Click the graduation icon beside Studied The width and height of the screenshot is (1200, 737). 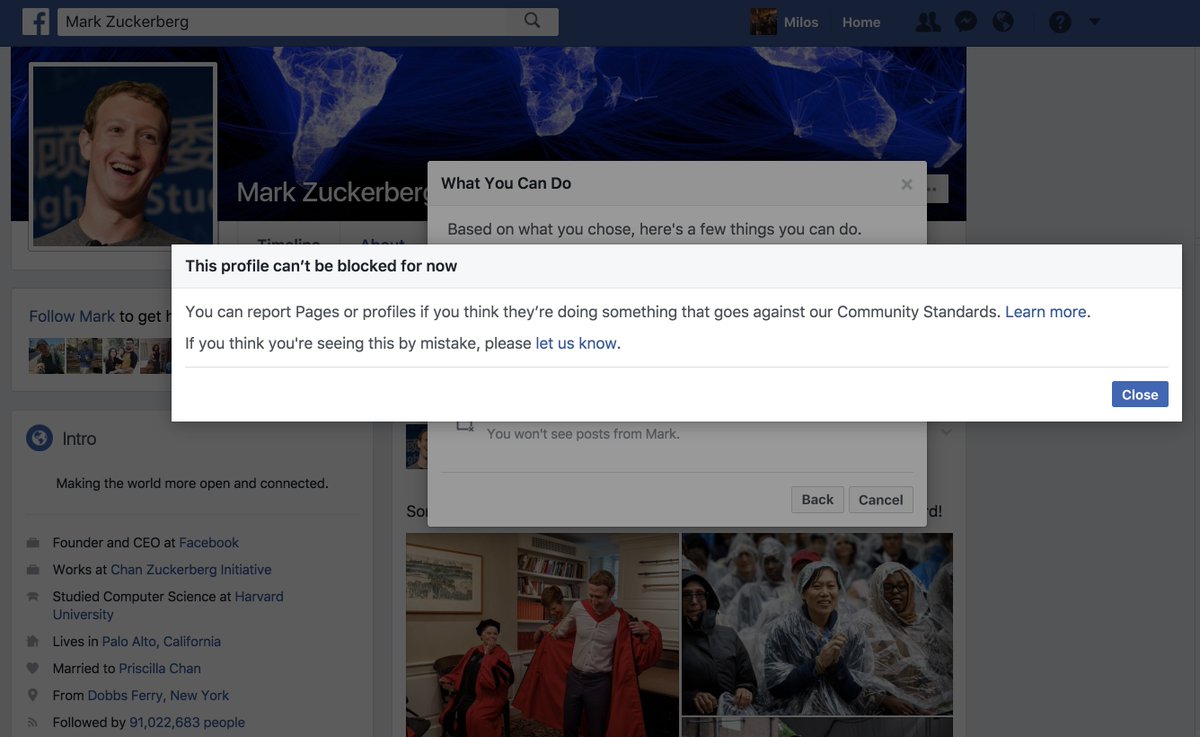pyautogui.click(x=33, y=597)
